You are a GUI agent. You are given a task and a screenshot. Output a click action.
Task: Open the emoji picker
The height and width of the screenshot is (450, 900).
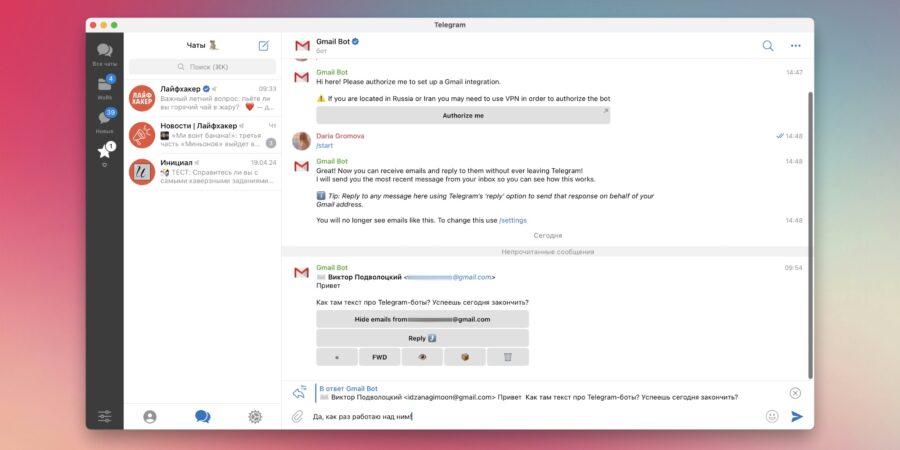(772, 416)
